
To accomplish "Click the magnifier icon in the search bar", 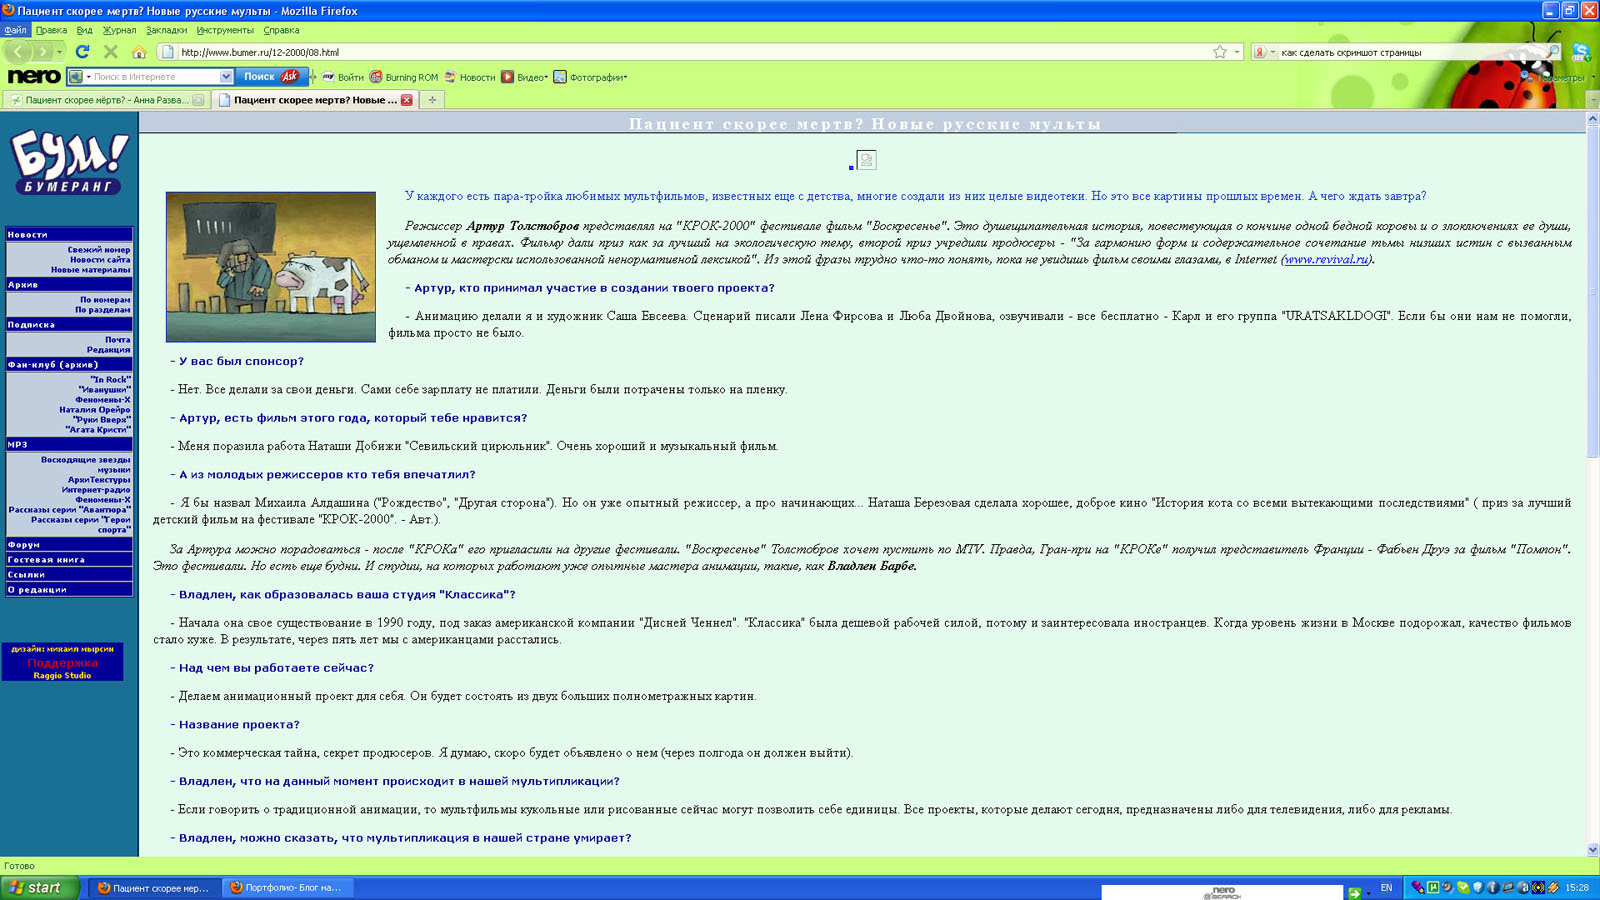I will (x=1553, y=52).
